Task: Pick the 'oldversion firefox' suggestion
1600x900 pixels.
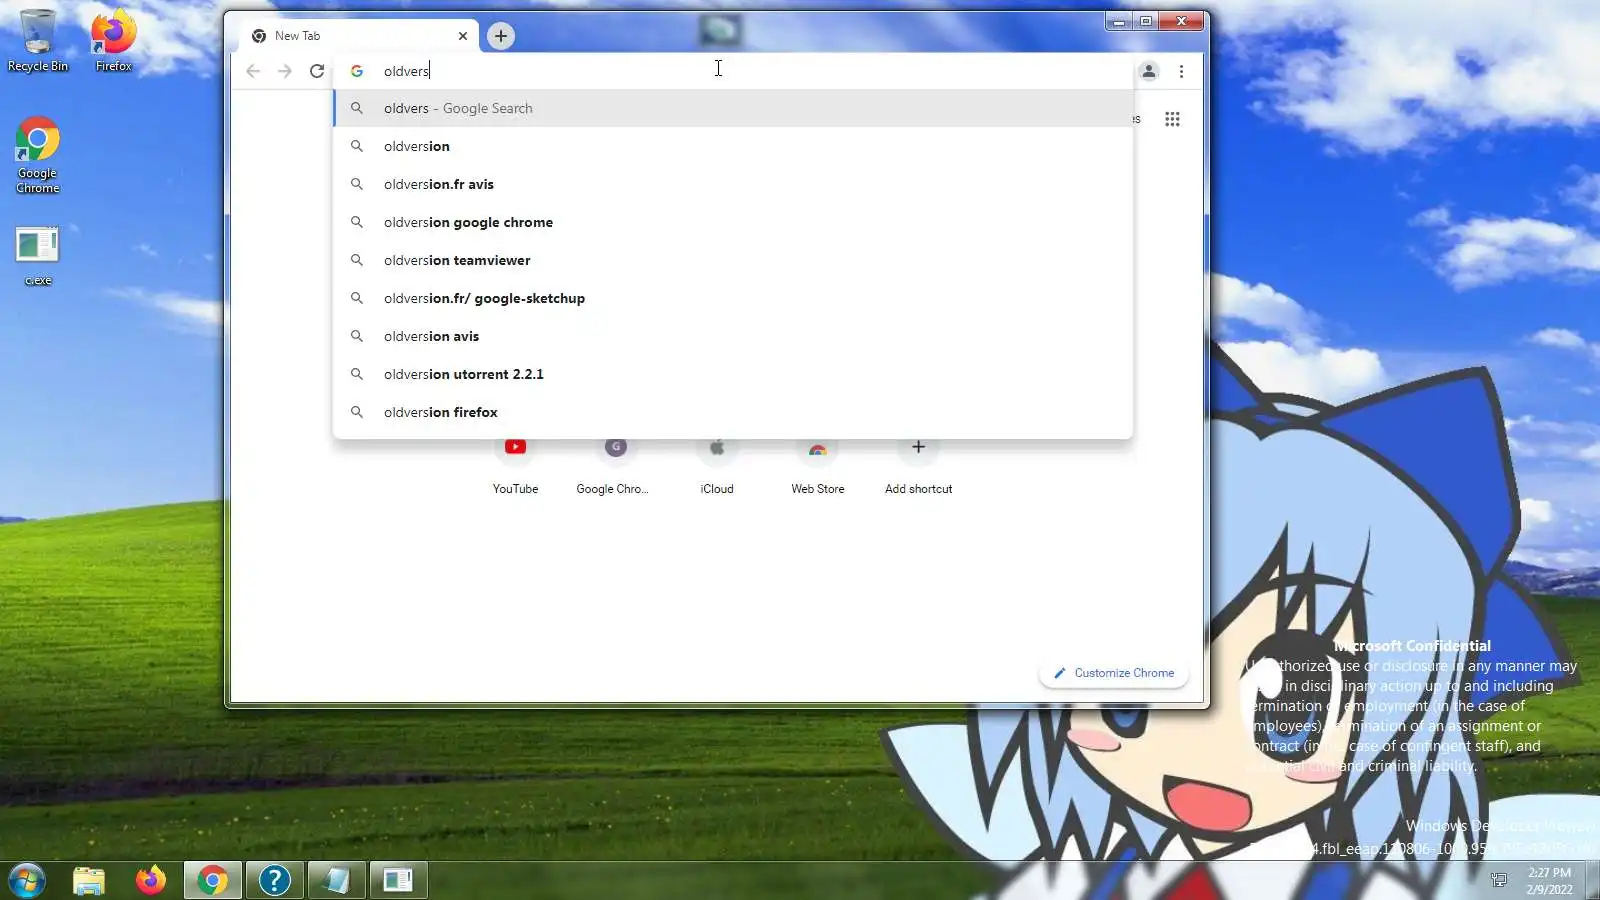Action: [x=733, y=412]
